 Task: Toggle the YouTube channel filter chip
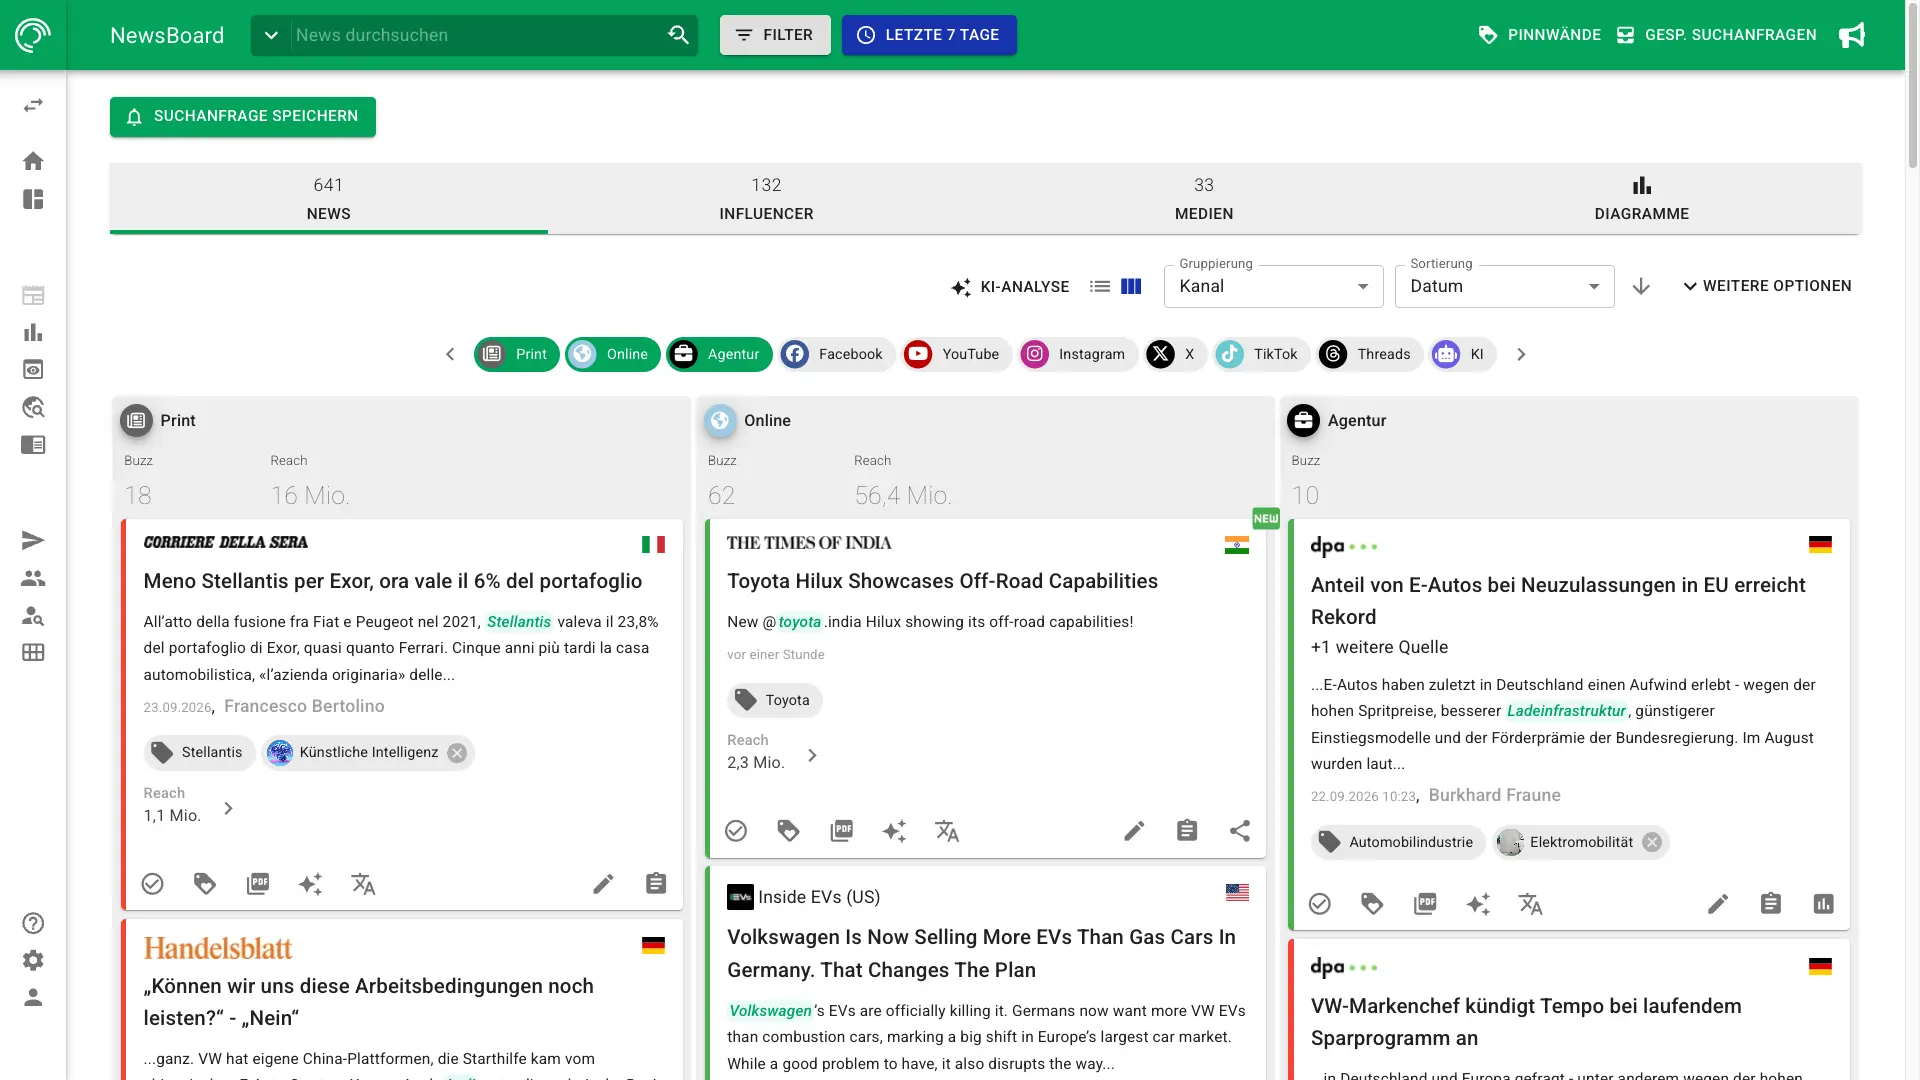[957, 354]
